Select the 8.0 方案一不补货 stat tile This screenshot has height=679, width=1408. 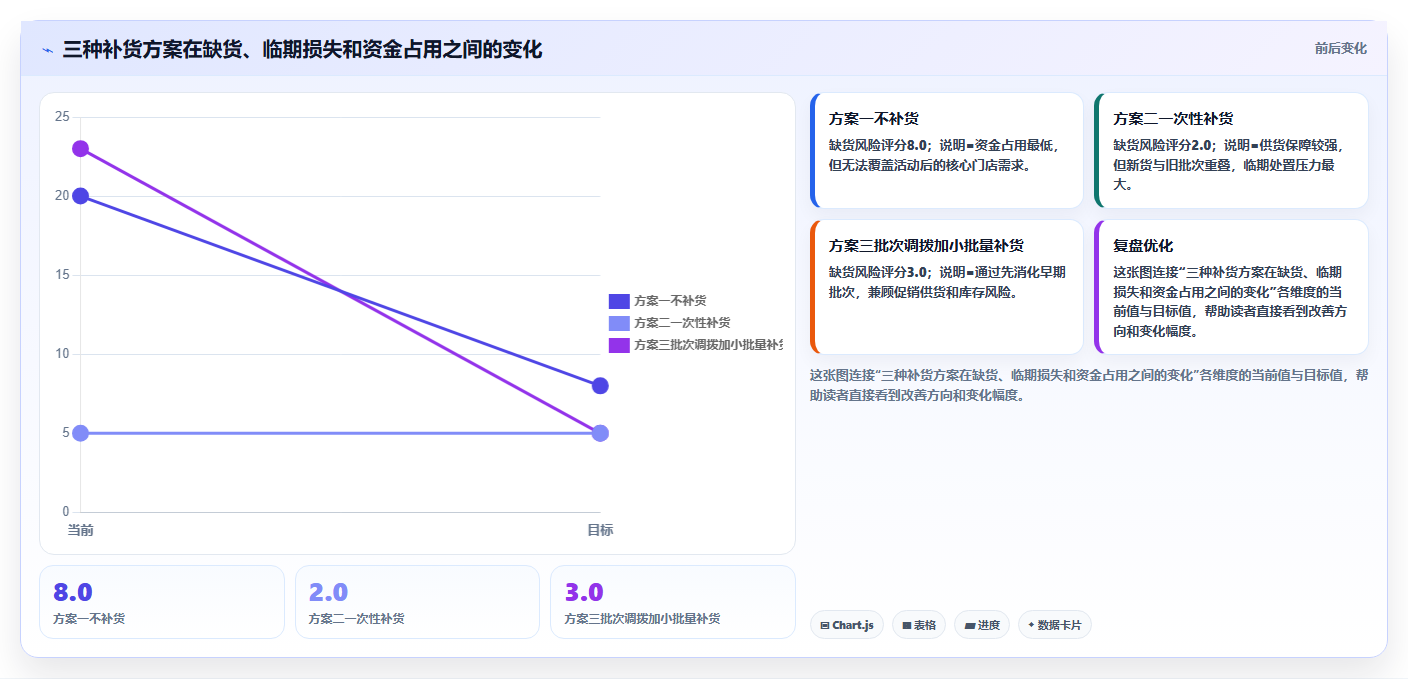[162, 602]
